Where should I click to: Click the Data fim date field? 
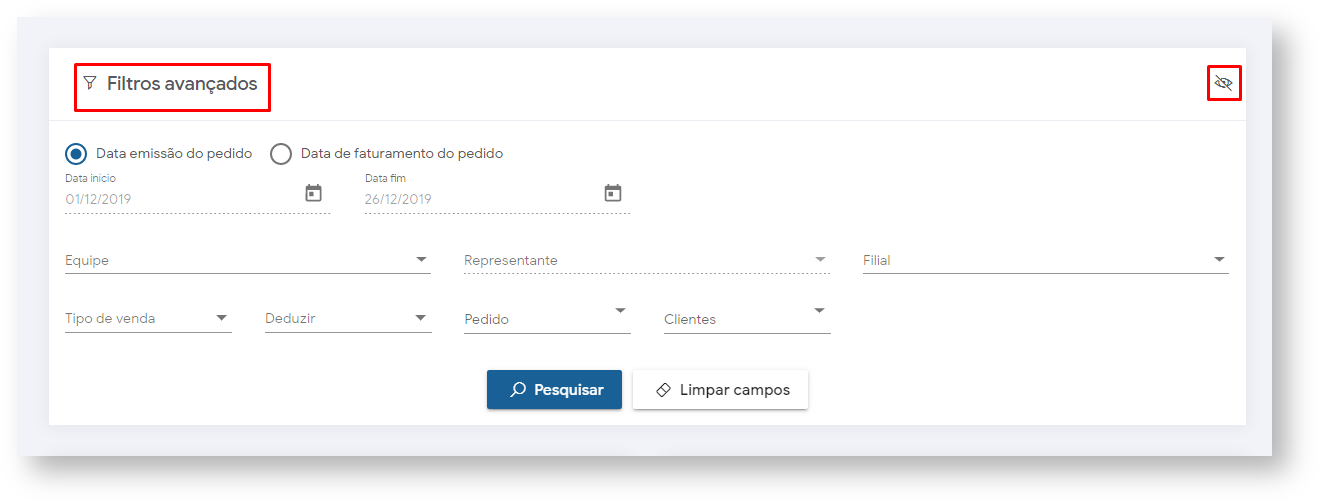click(x=480, y=199)
